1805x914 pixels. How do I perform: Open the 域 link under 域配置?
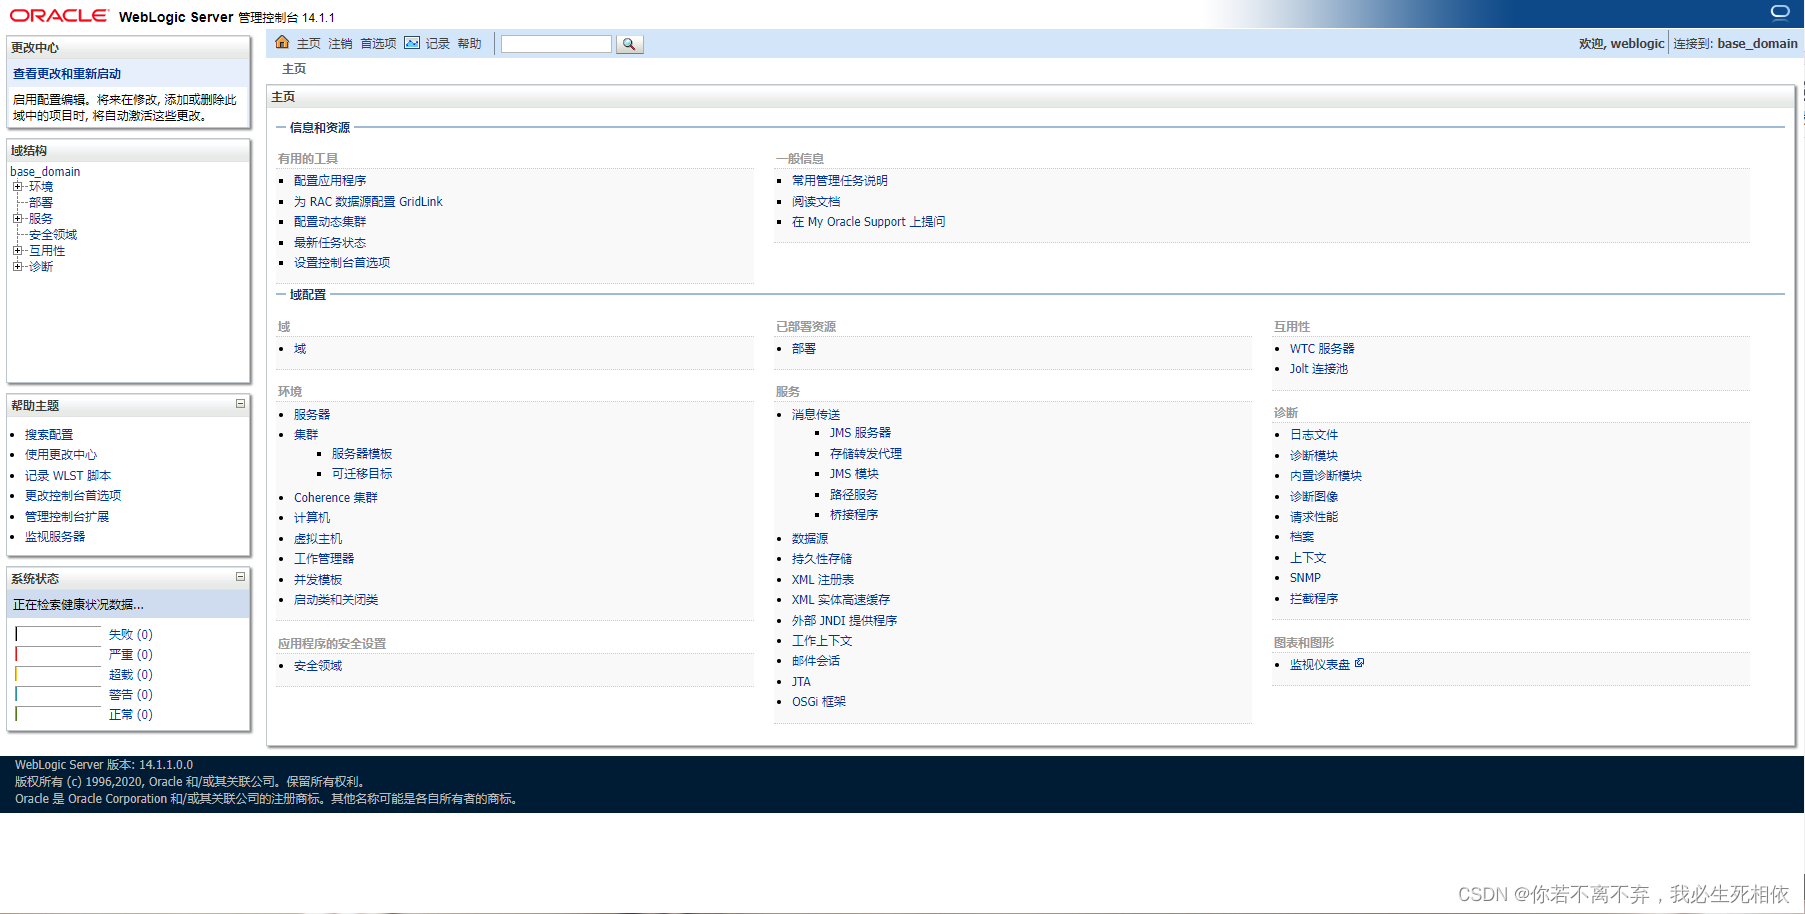tap(300, 349)
